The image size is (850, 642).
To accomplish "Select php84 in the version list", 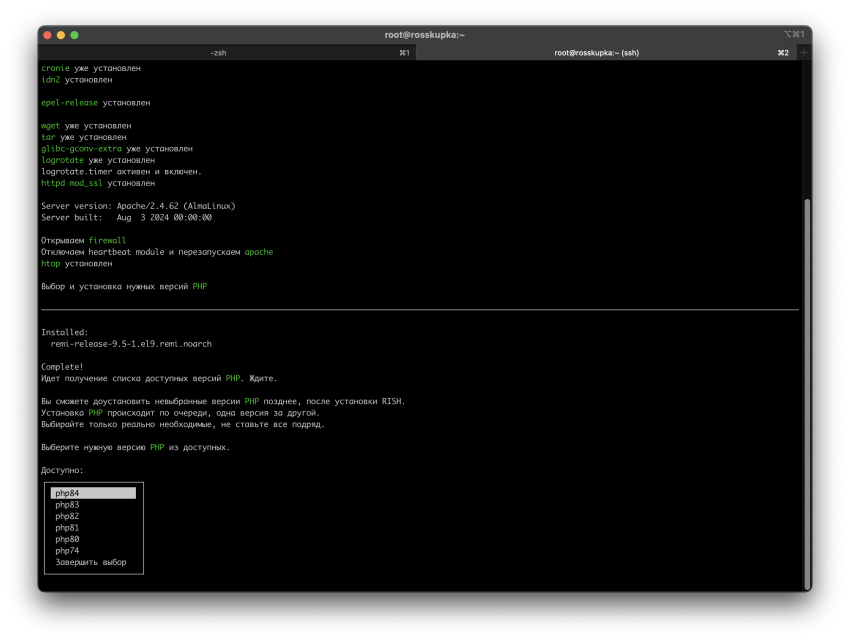I will pos(93,493).
